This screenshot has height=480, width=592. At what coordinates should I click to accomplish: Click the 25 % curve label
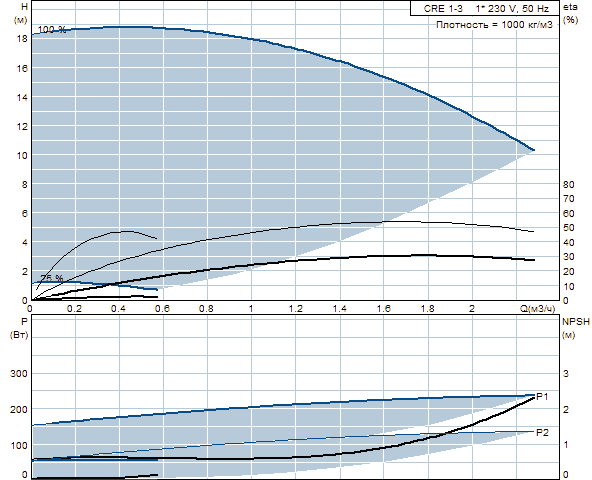coord(52,278)
